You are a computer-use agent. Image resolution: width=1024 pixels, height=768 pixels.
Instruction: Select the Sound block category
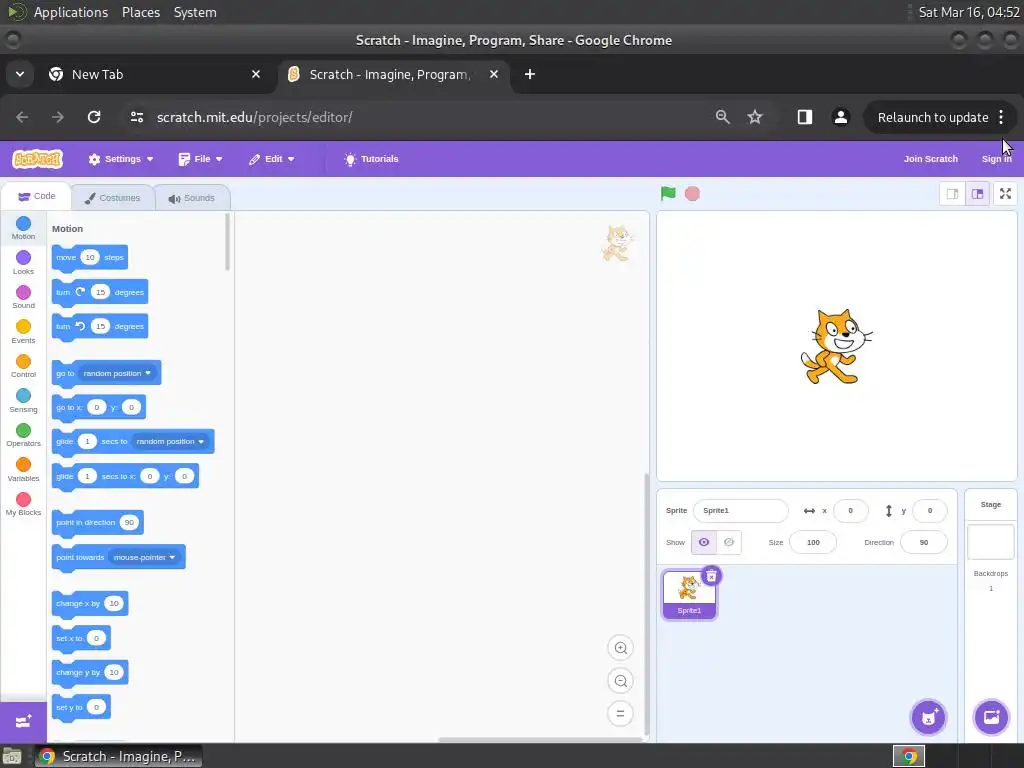click(x=24, y=297)
